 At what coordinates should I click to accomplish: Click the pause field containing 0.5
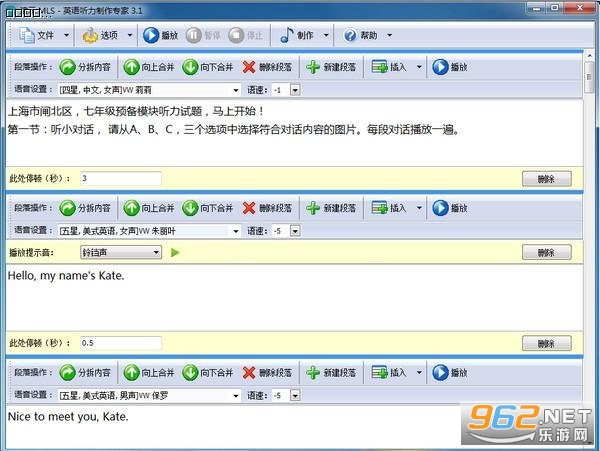click(x=121, y=343)
